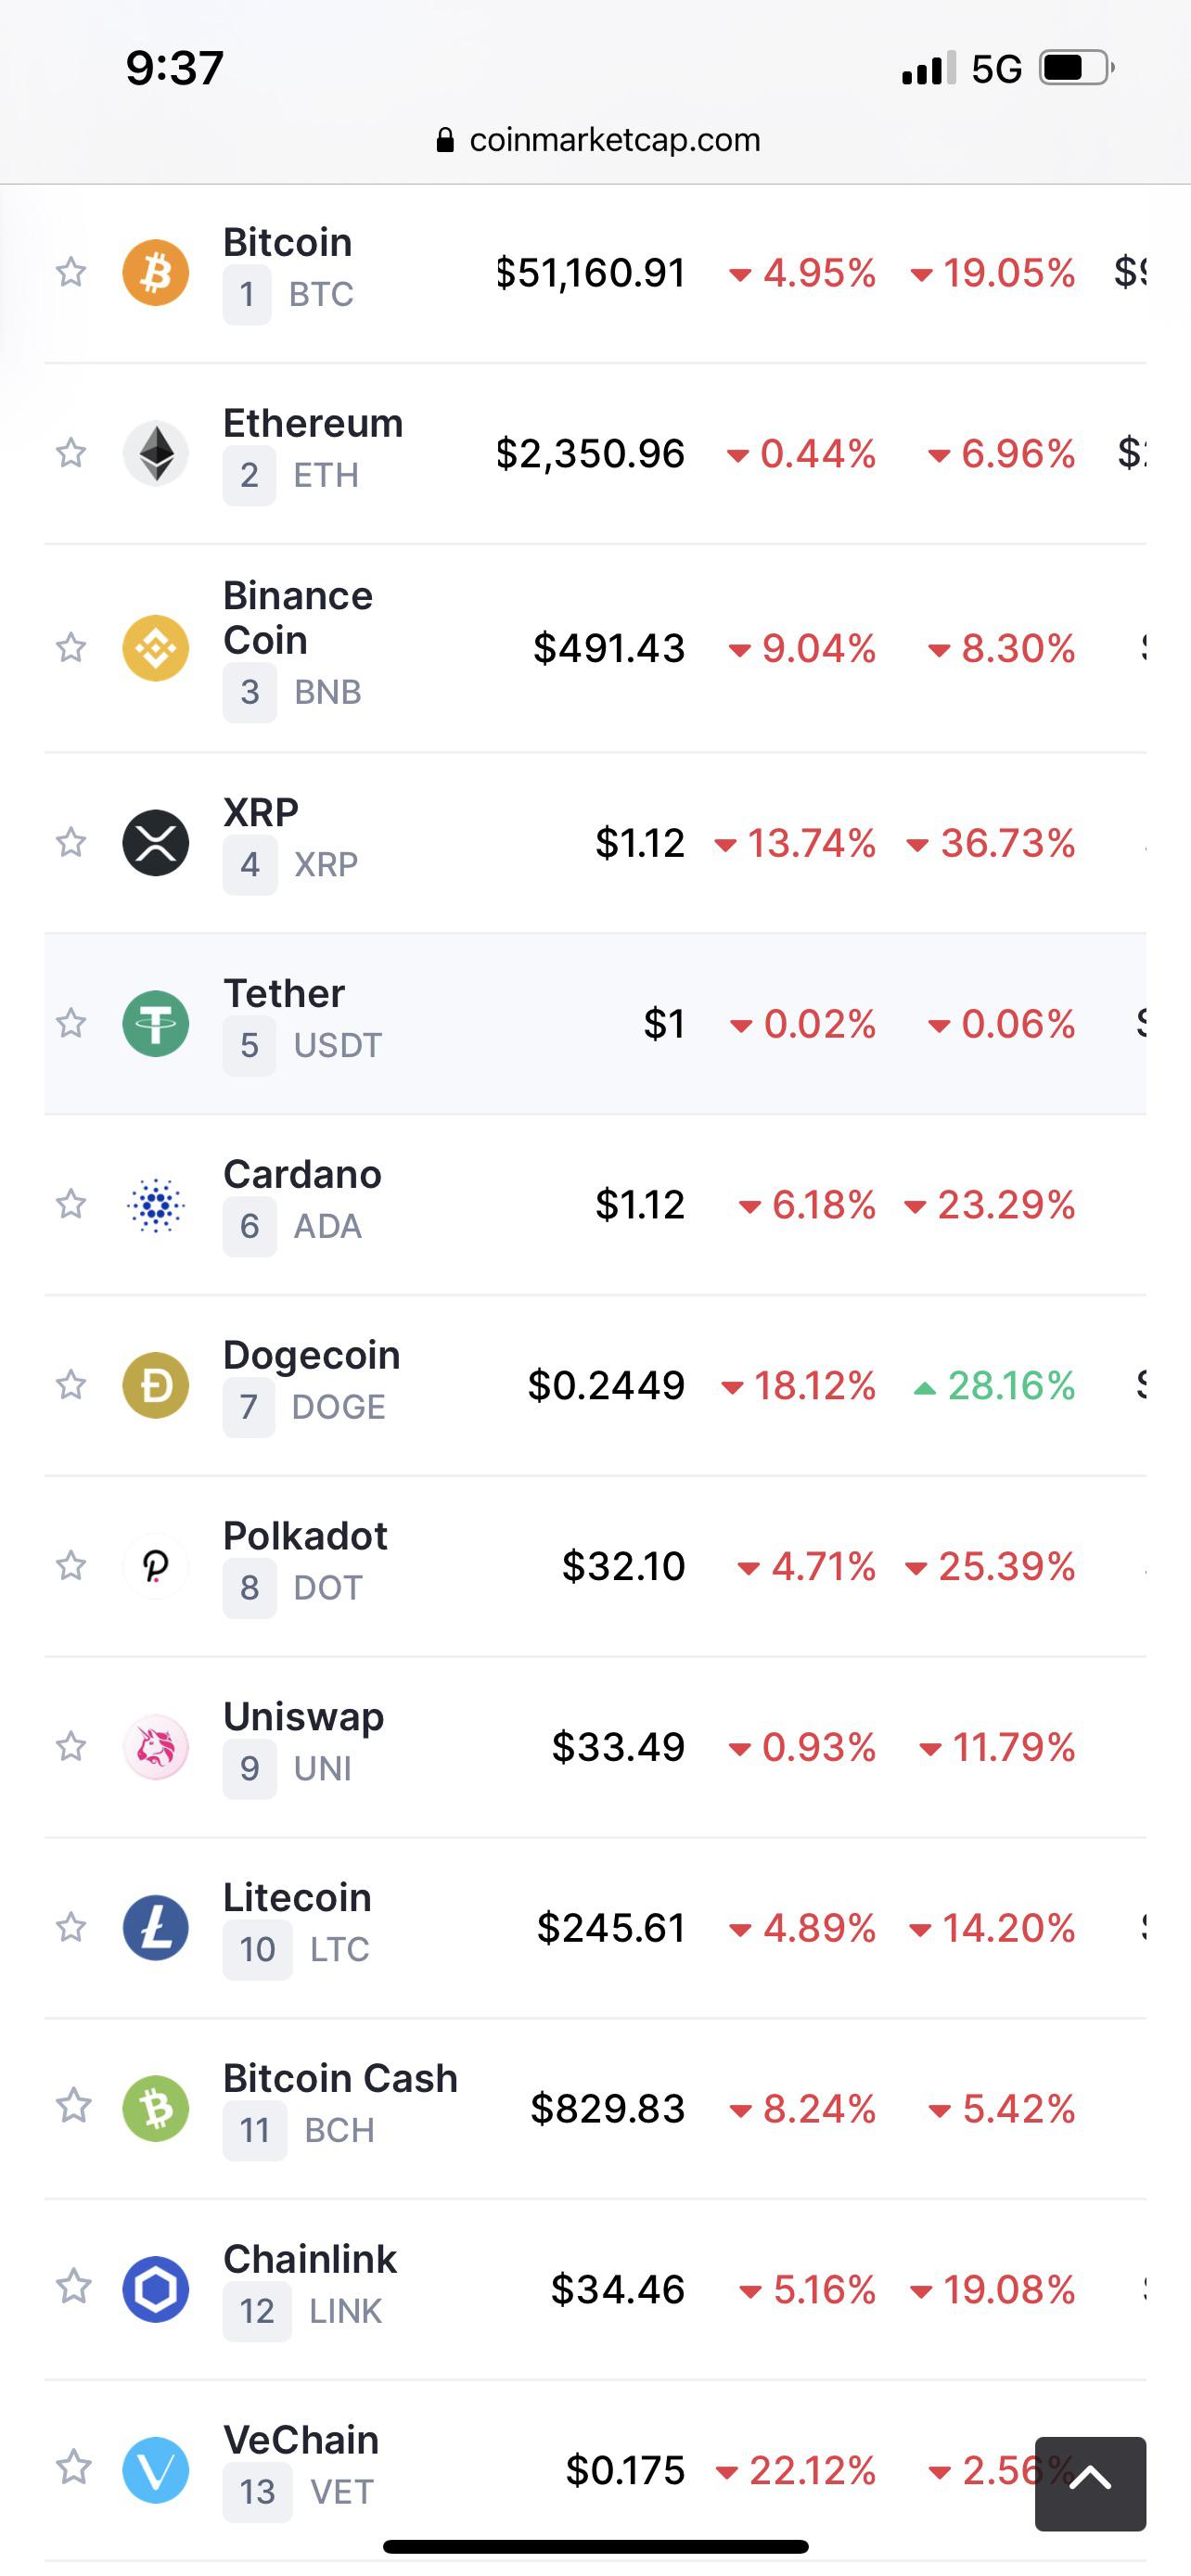1191x2576 pixels.
Task: Click the Tether green logo icon
Action: [155, 1023]
